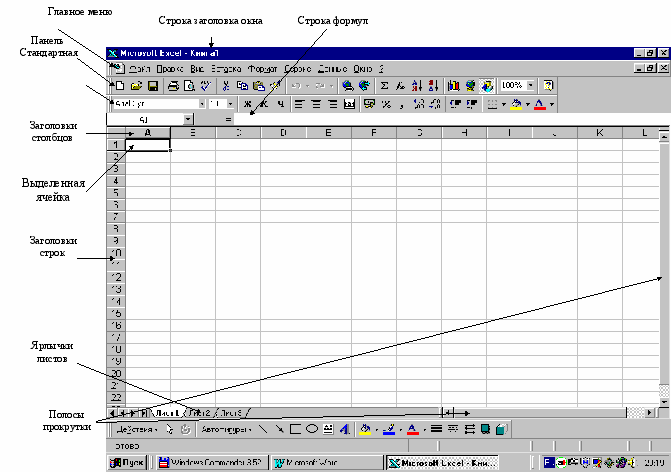Open the Paste Function fx icon
Image resolution: width=671 pixels, height=472 pixels.
coord(401,86)
